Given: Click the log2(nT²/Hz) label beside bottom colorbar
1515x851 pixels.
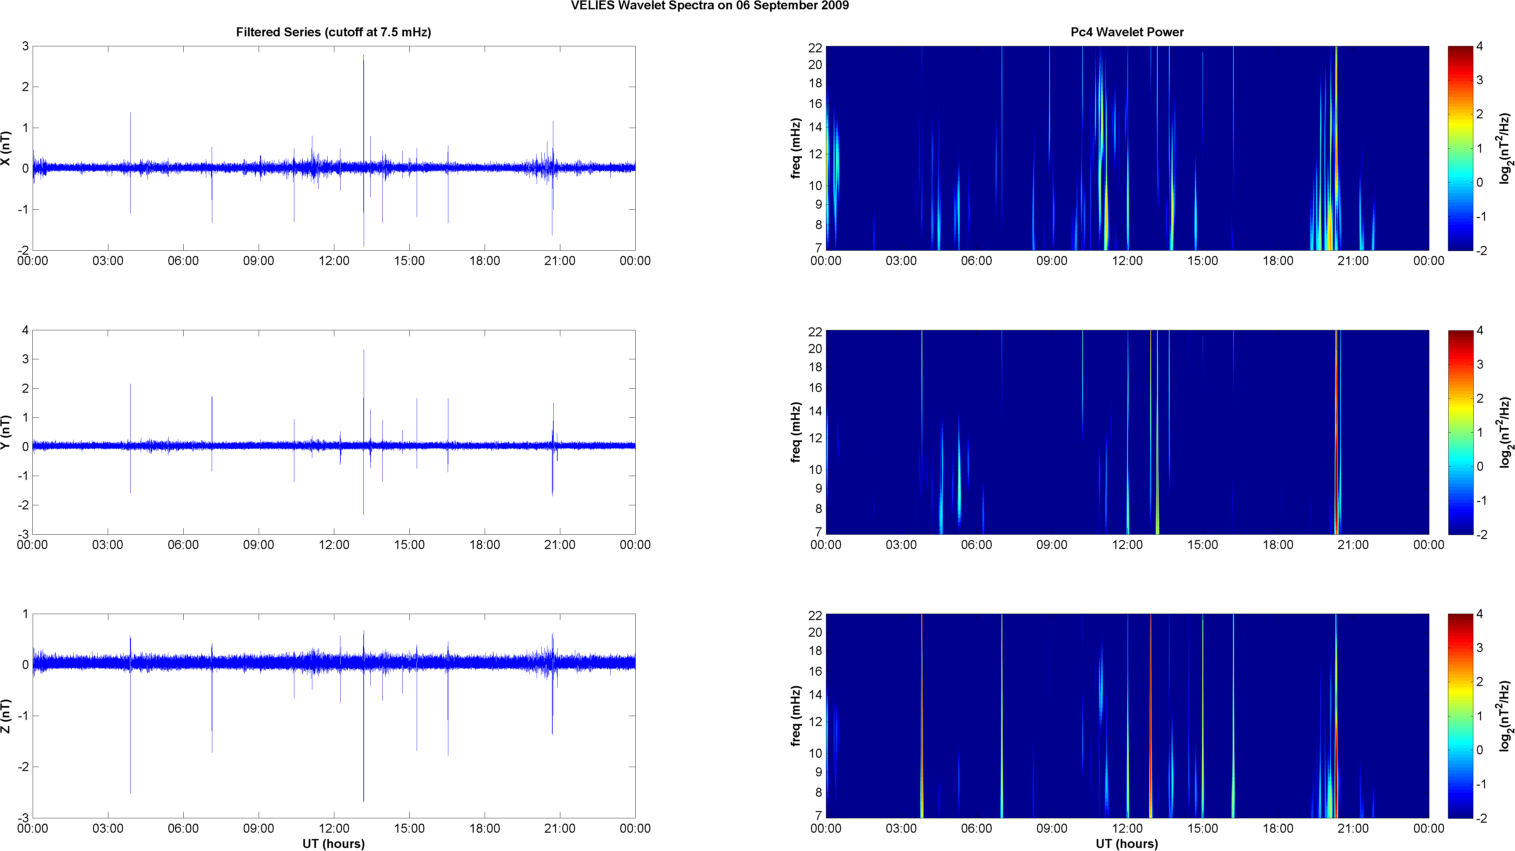Looking at the screenshot, I should coord(1504,716).
